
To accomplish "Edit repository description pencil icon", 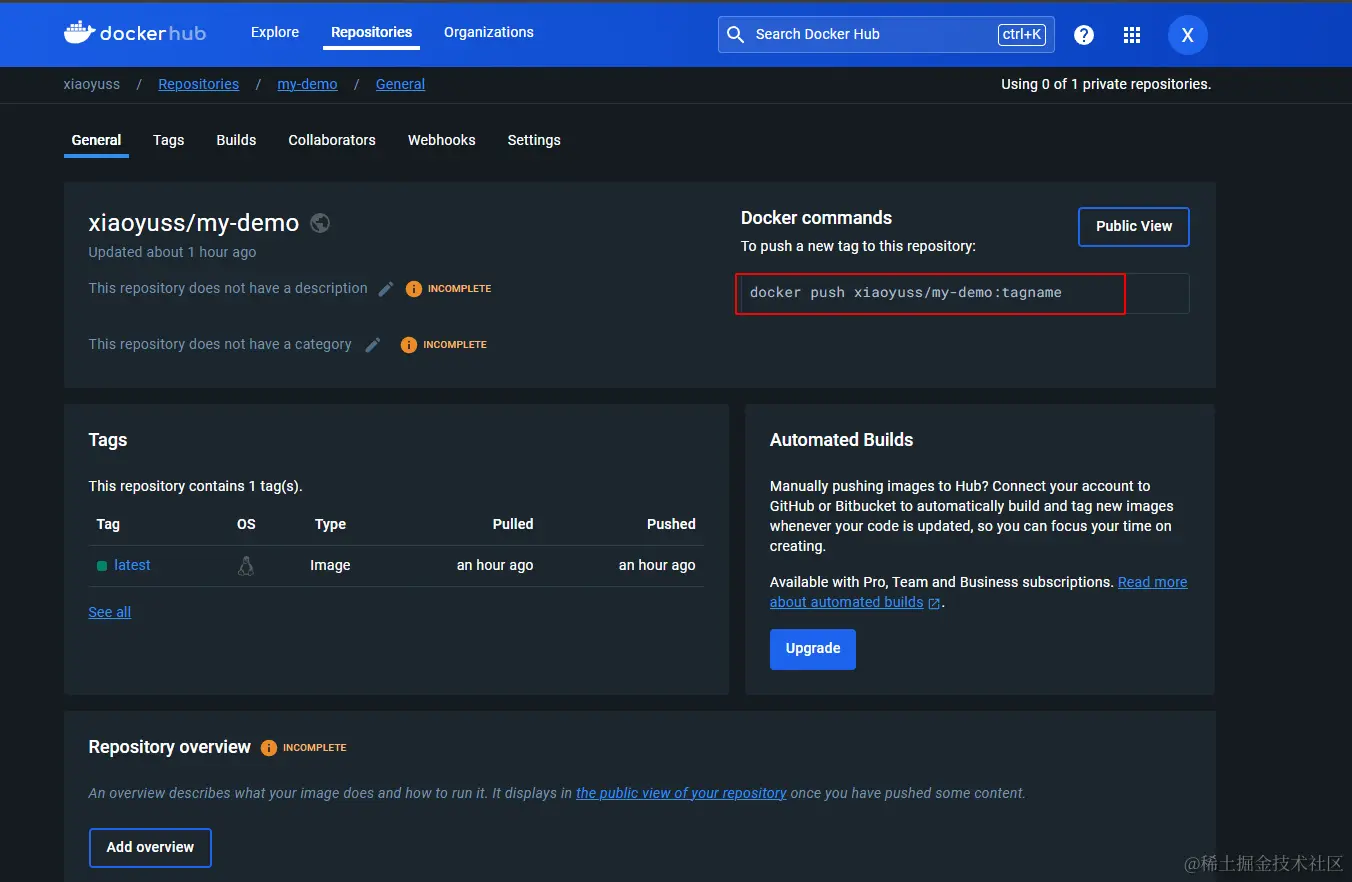I will click(x=386, y=289).
